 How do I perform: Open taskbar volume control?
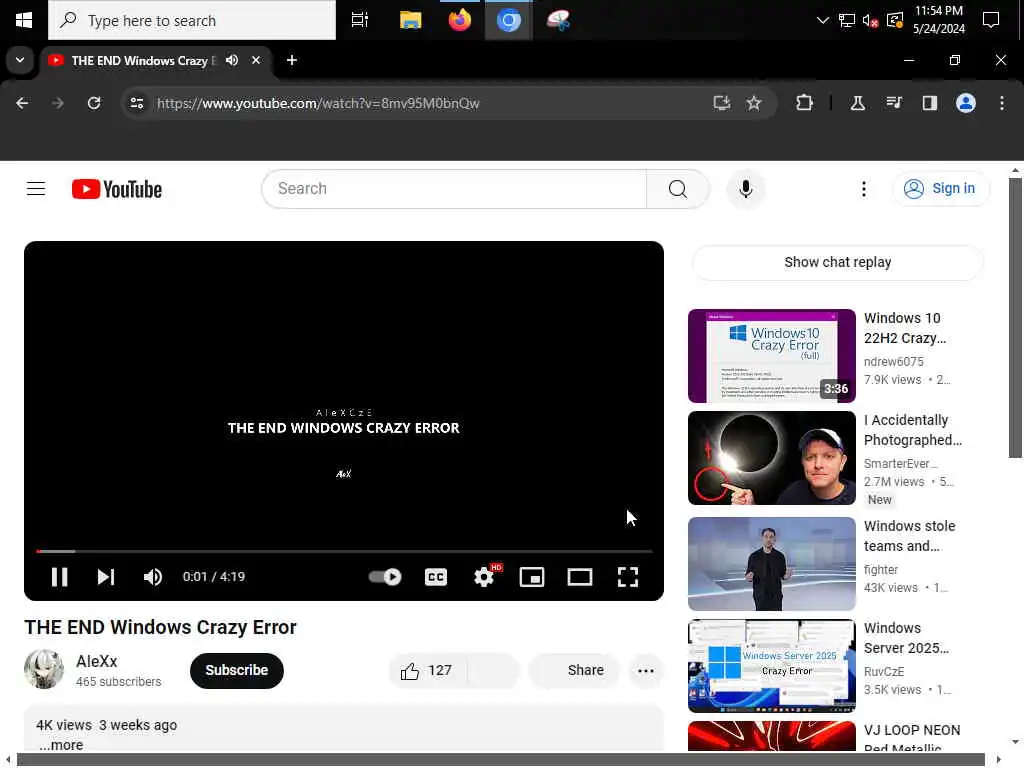(x=870, y=20)
